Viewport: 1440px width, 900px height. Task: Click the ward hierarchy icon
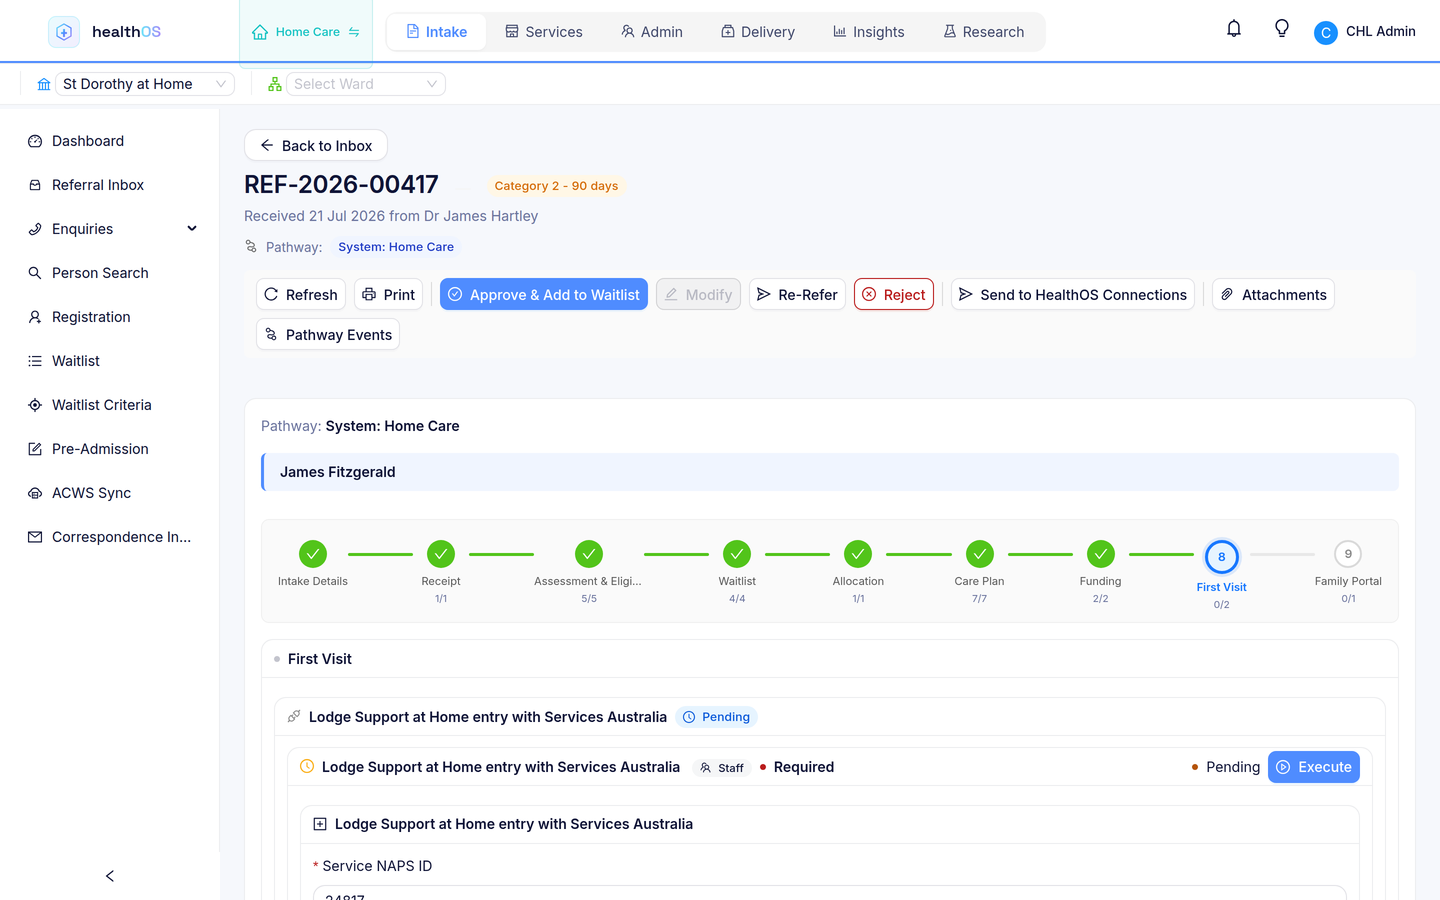(x=275, y=84)
